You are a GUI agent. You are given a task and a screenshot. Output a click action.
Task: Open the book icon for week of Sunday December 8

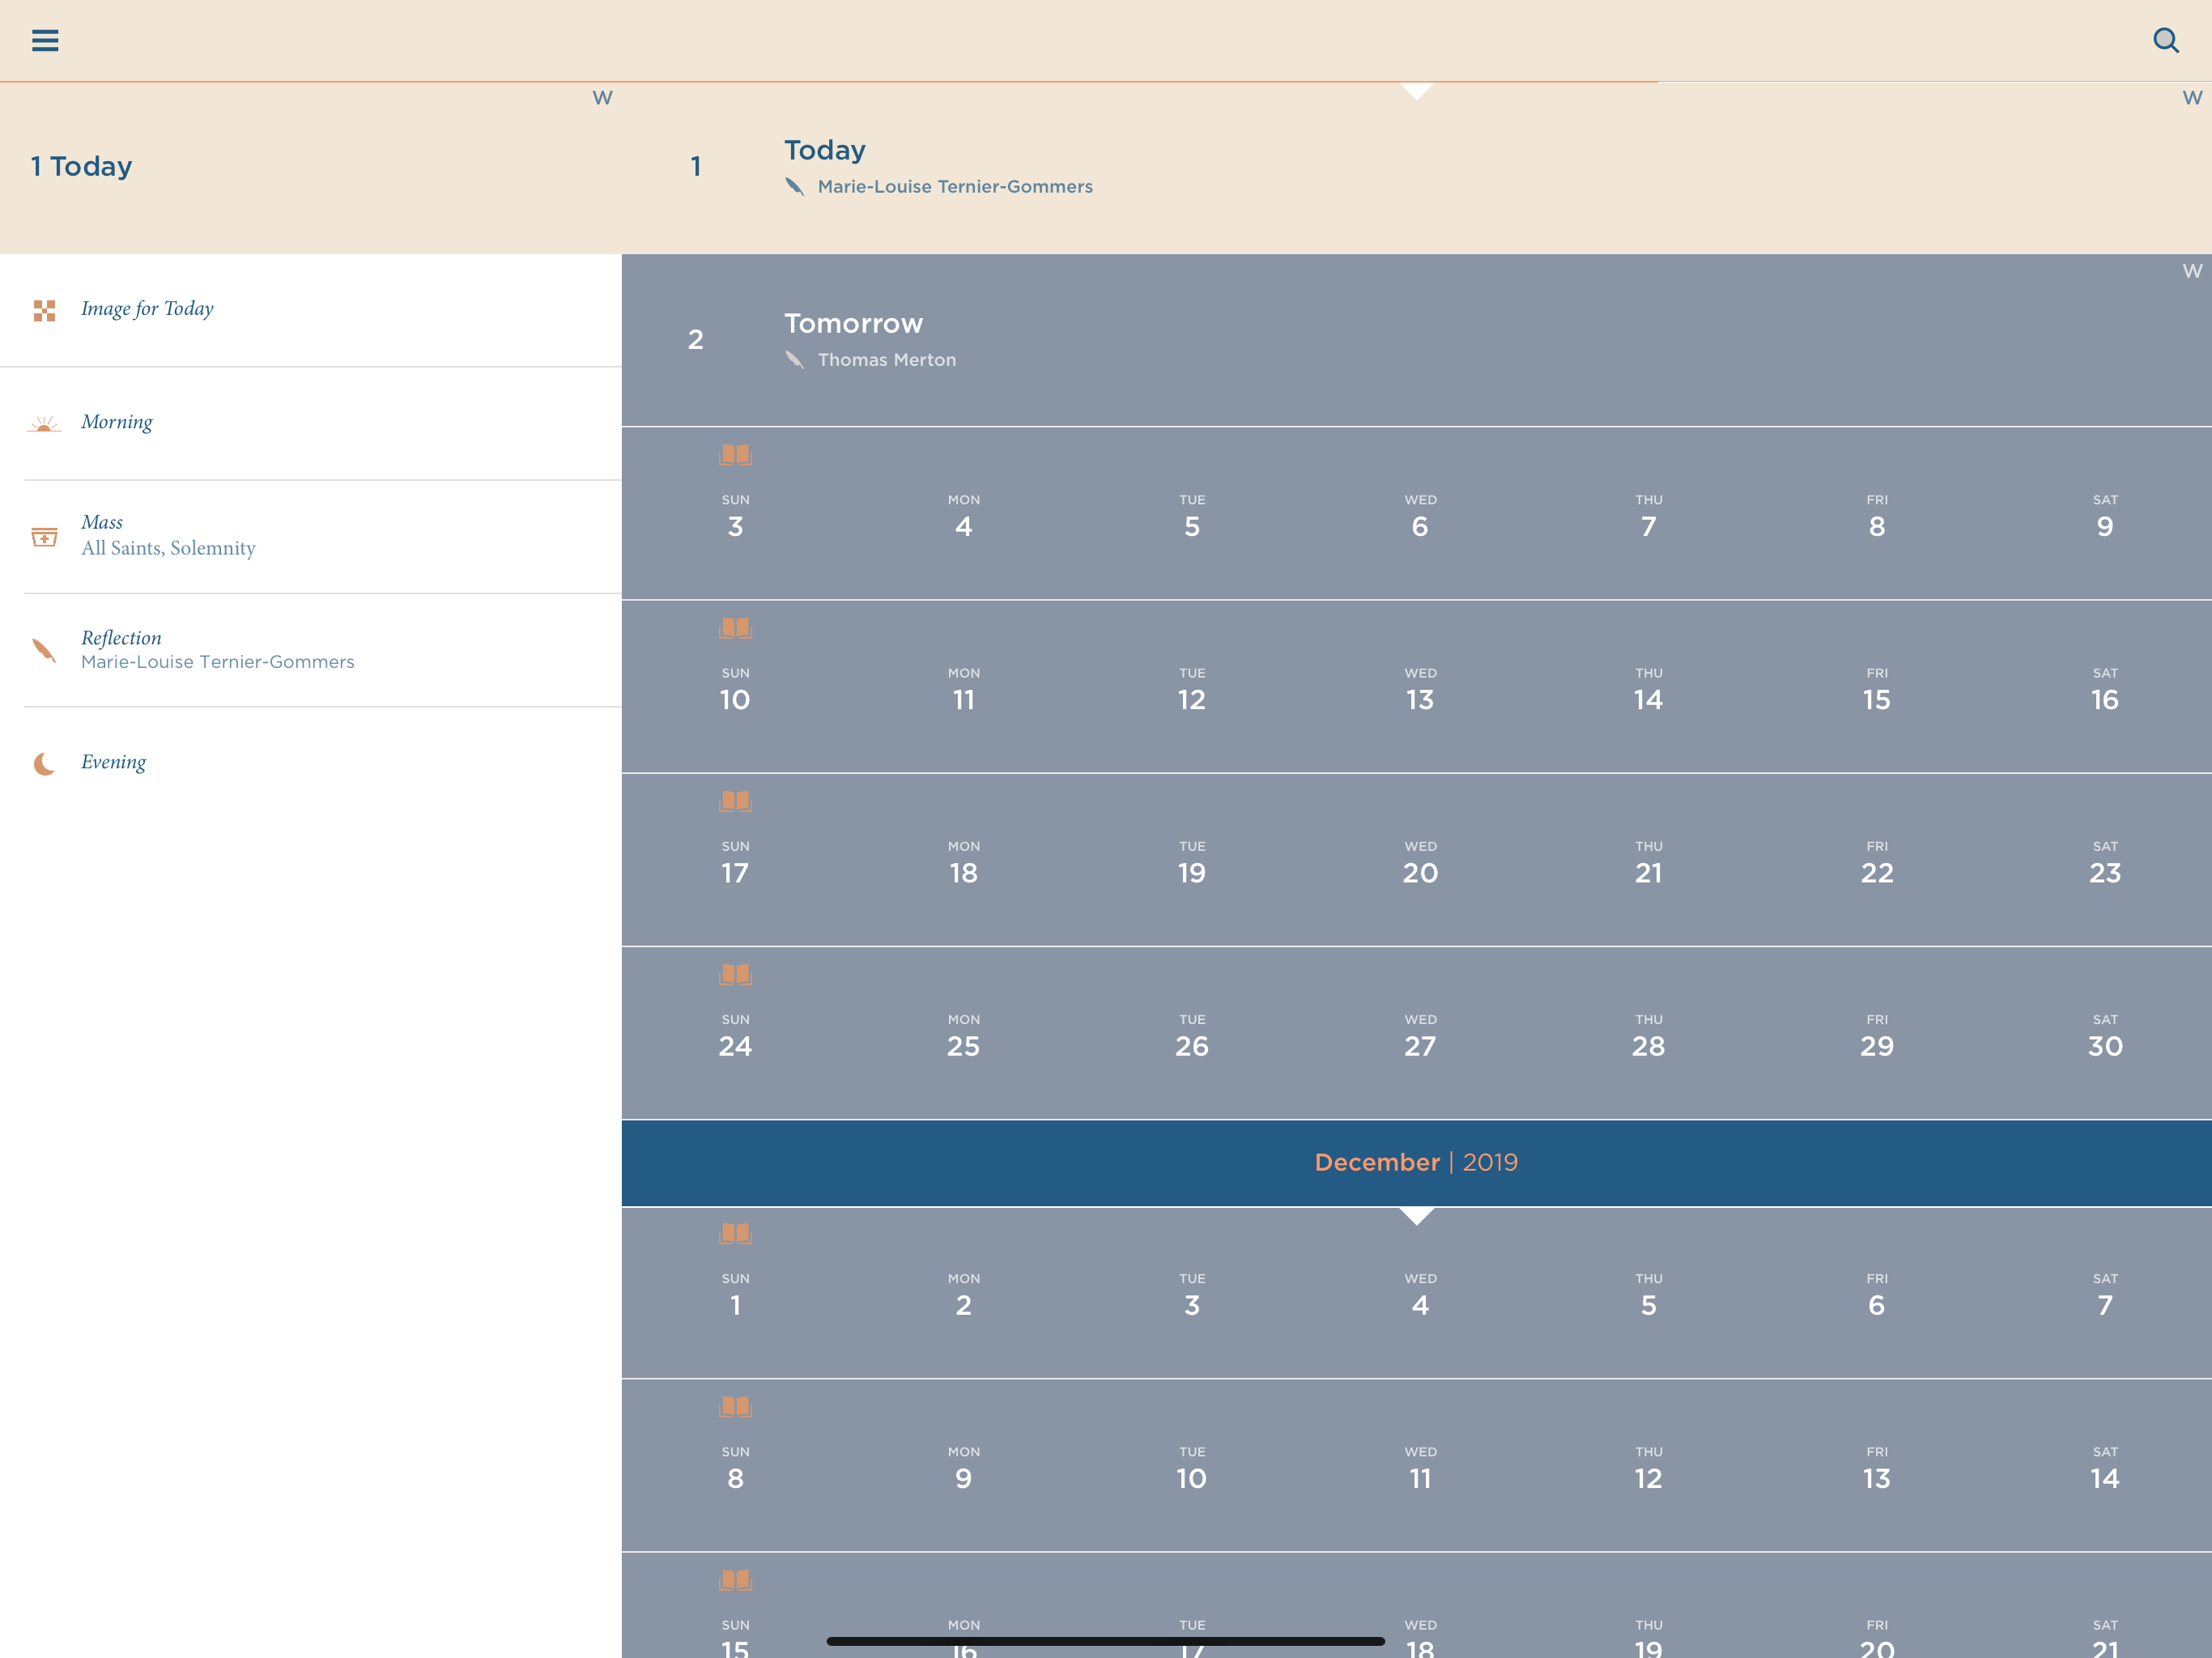(x=735, y=1406)
